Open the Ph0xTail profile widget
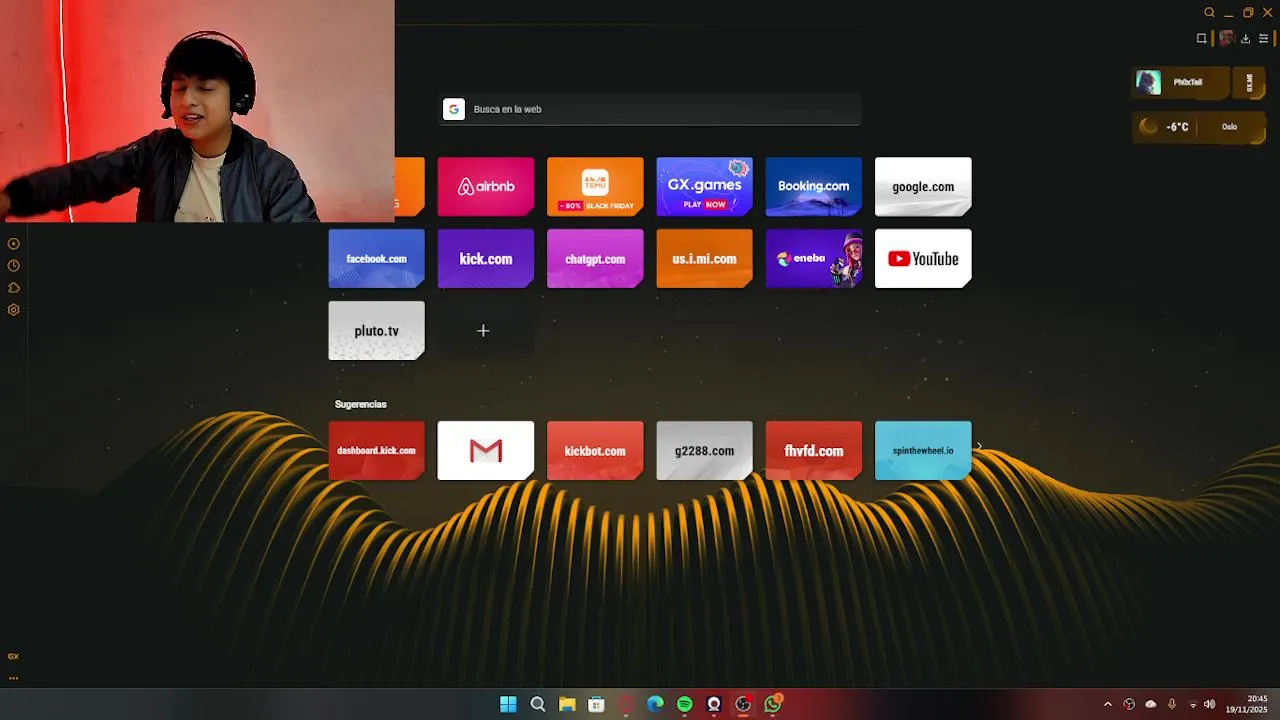Image resolution: width=1280 pixels, height=720 pixels. point(1182,82)
